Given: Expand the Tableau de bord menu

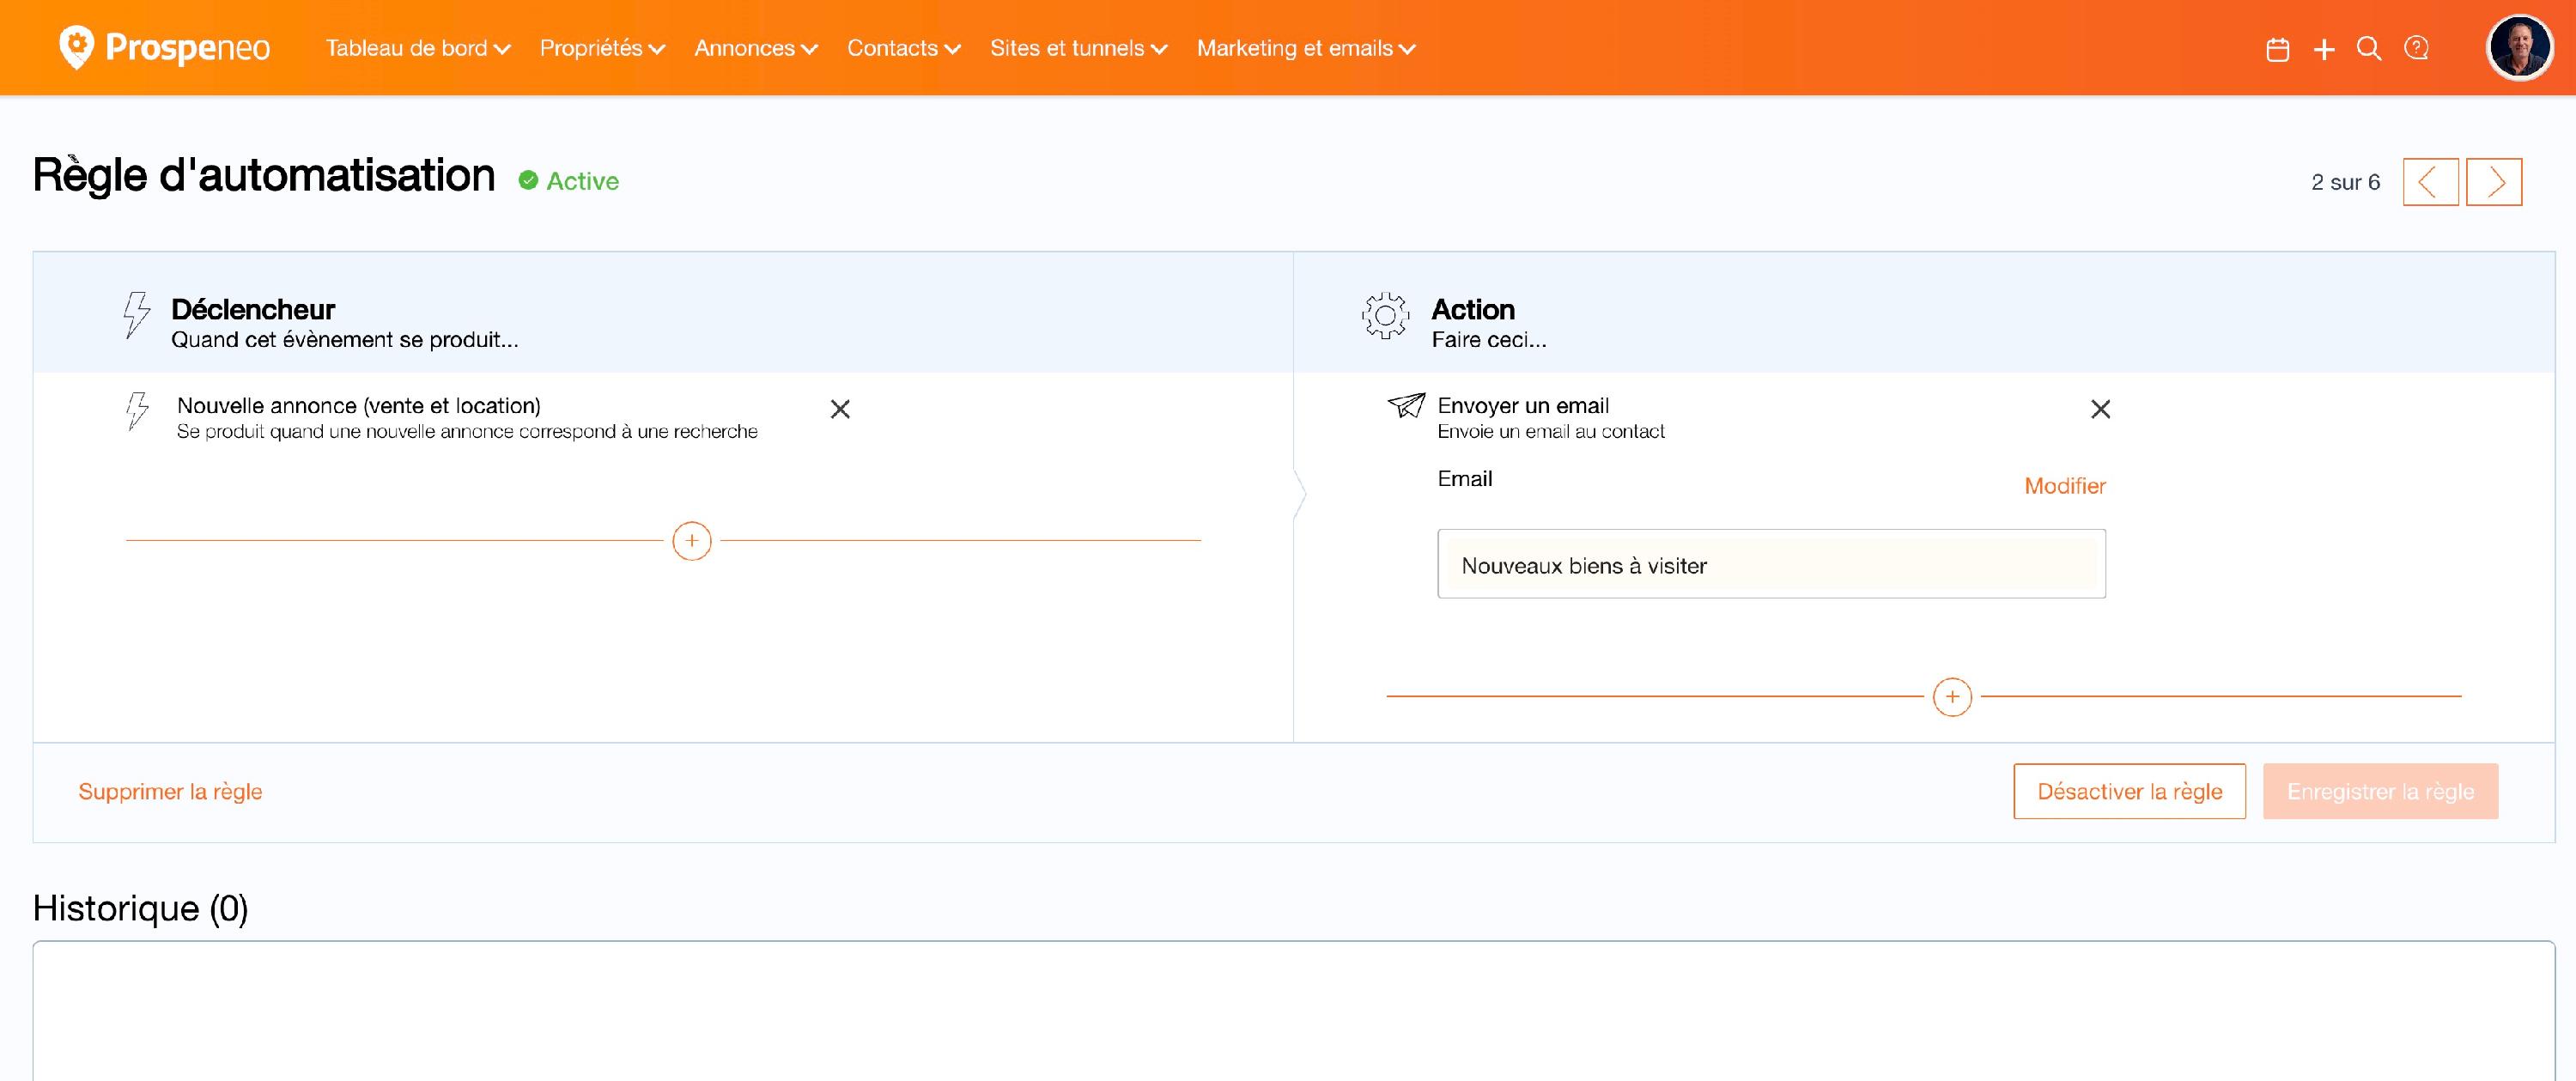Looking at the screenshot, I should point(418,48).
